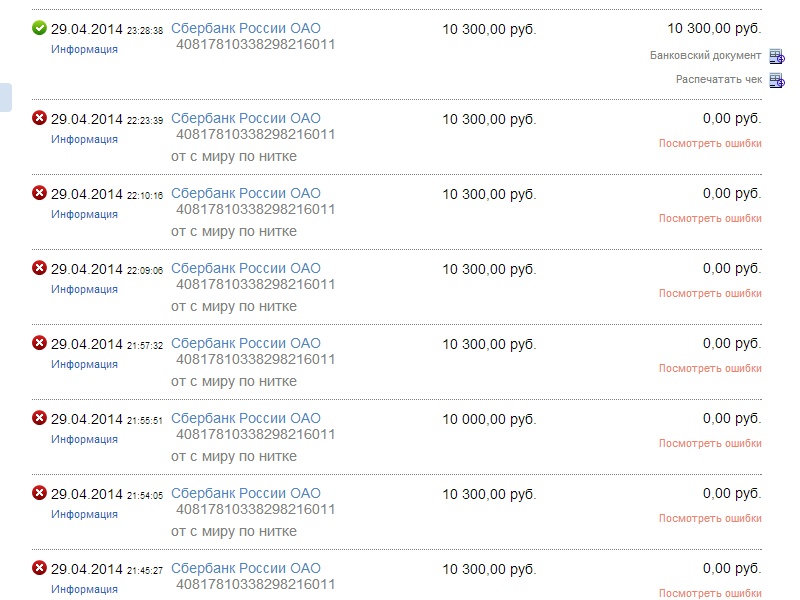Click the red error icon at 22:23:39
Screen dimensions: 800x600
pyautogui.click(x=39, y=118)
